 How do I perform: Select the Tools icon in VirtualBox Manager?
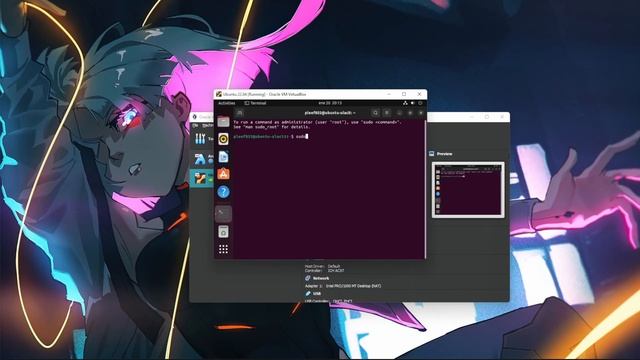200,139
